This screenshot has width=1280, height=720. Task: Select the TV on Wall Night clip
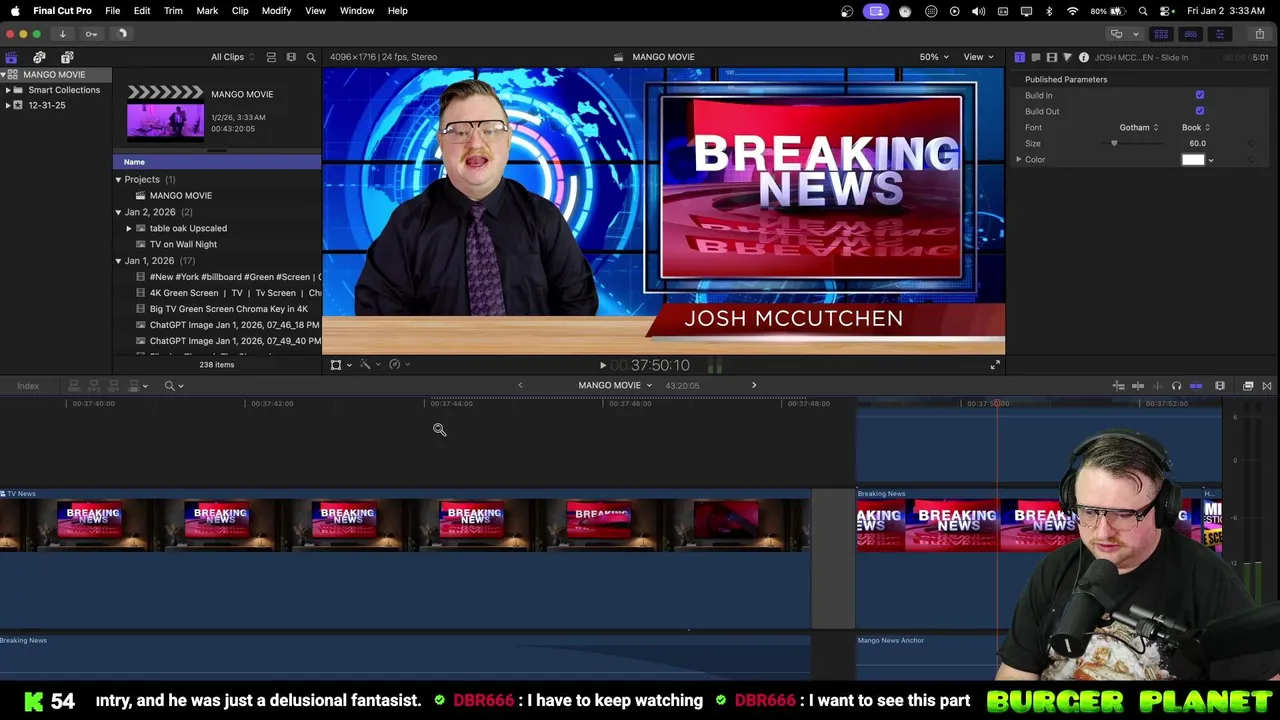point(183,244)
